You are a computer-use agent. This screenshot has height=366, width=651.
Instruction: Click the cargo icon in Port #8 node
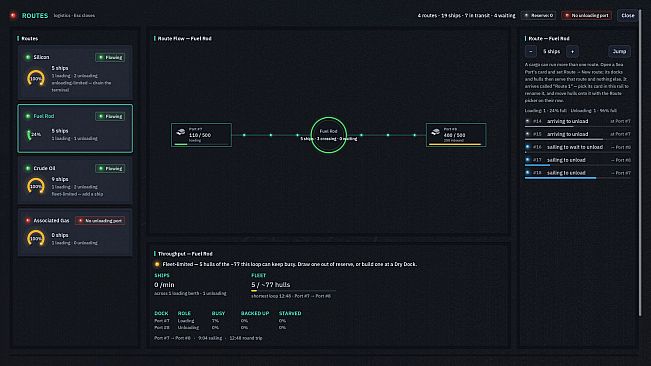click(x=435, y=132)
